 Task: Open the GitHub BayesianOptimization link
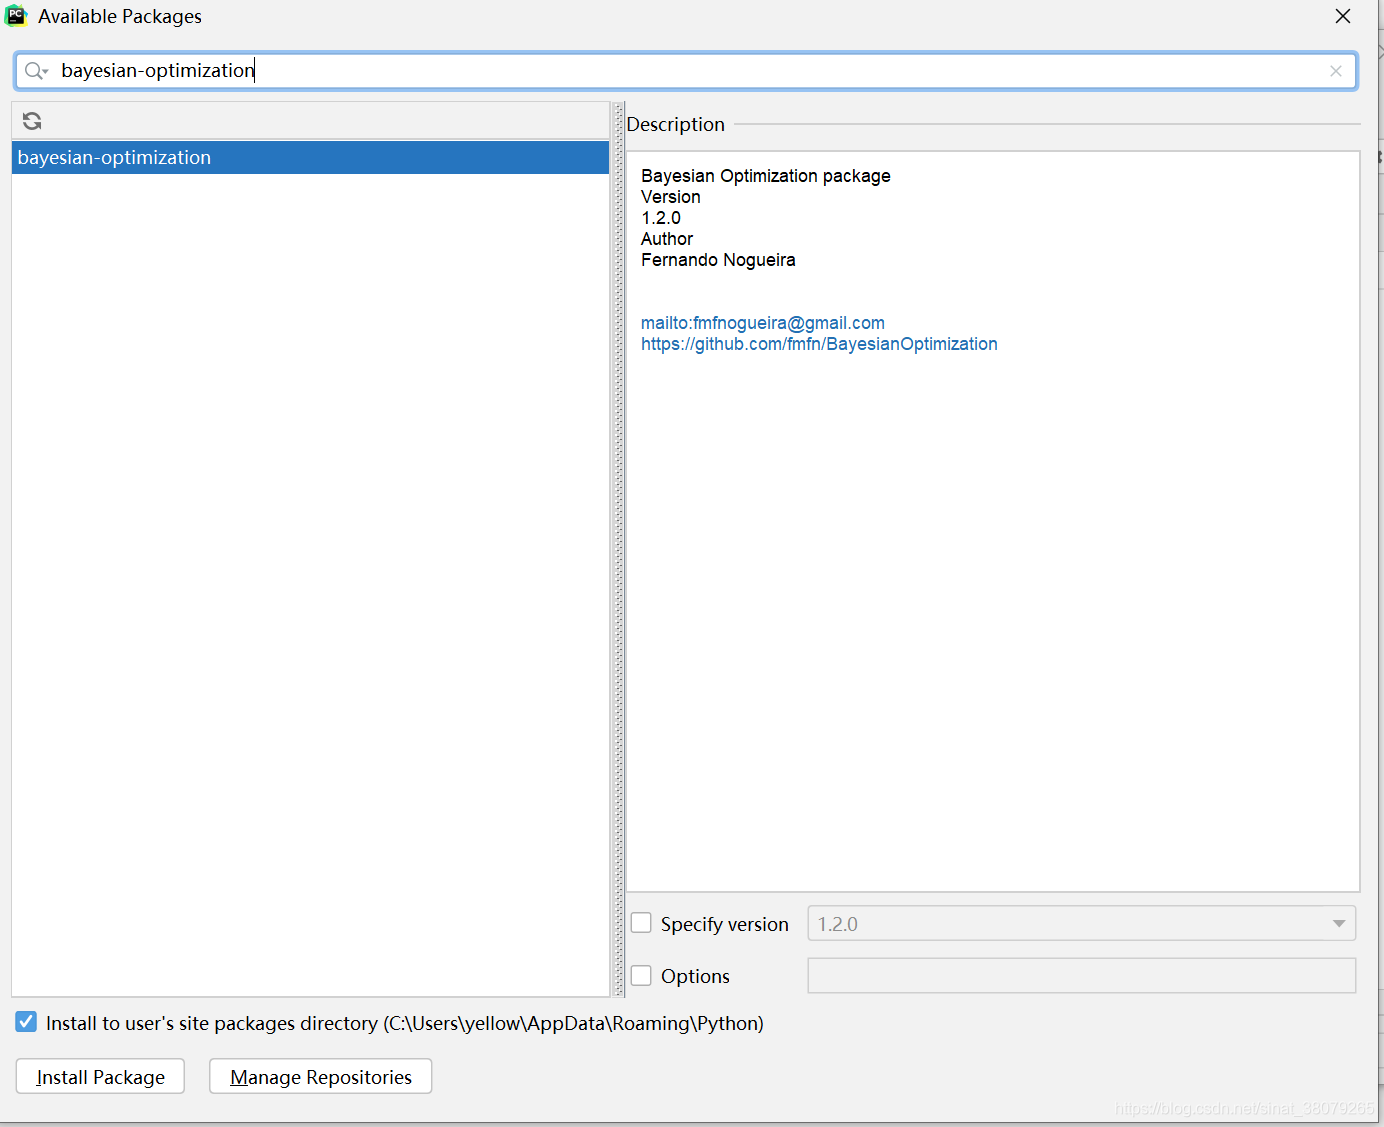(819, 344)
